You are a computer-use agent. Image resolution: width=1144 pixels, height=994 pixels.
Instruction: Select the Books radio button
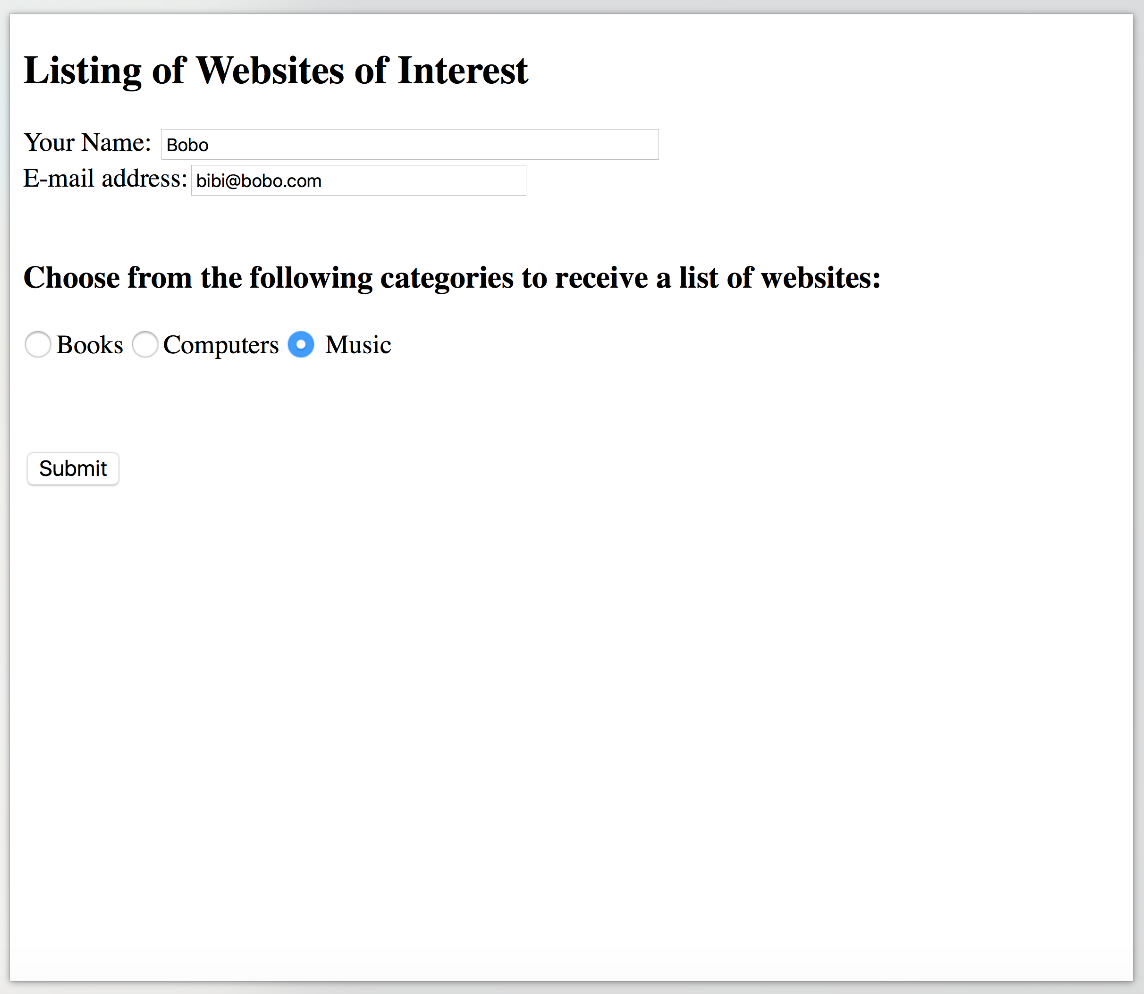pyautogui.click(x=38, y=345)
